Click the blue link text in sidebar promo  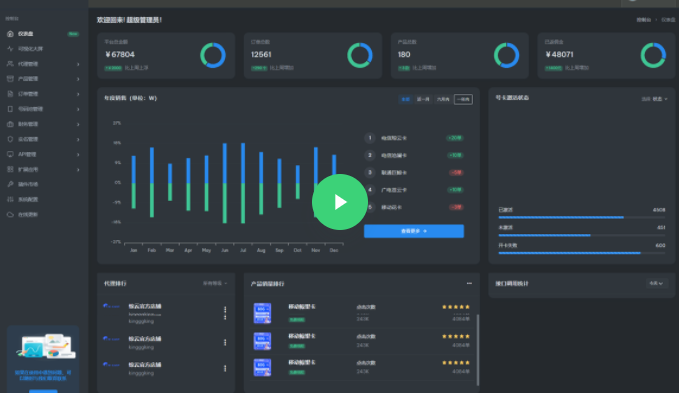click(43, 375)
